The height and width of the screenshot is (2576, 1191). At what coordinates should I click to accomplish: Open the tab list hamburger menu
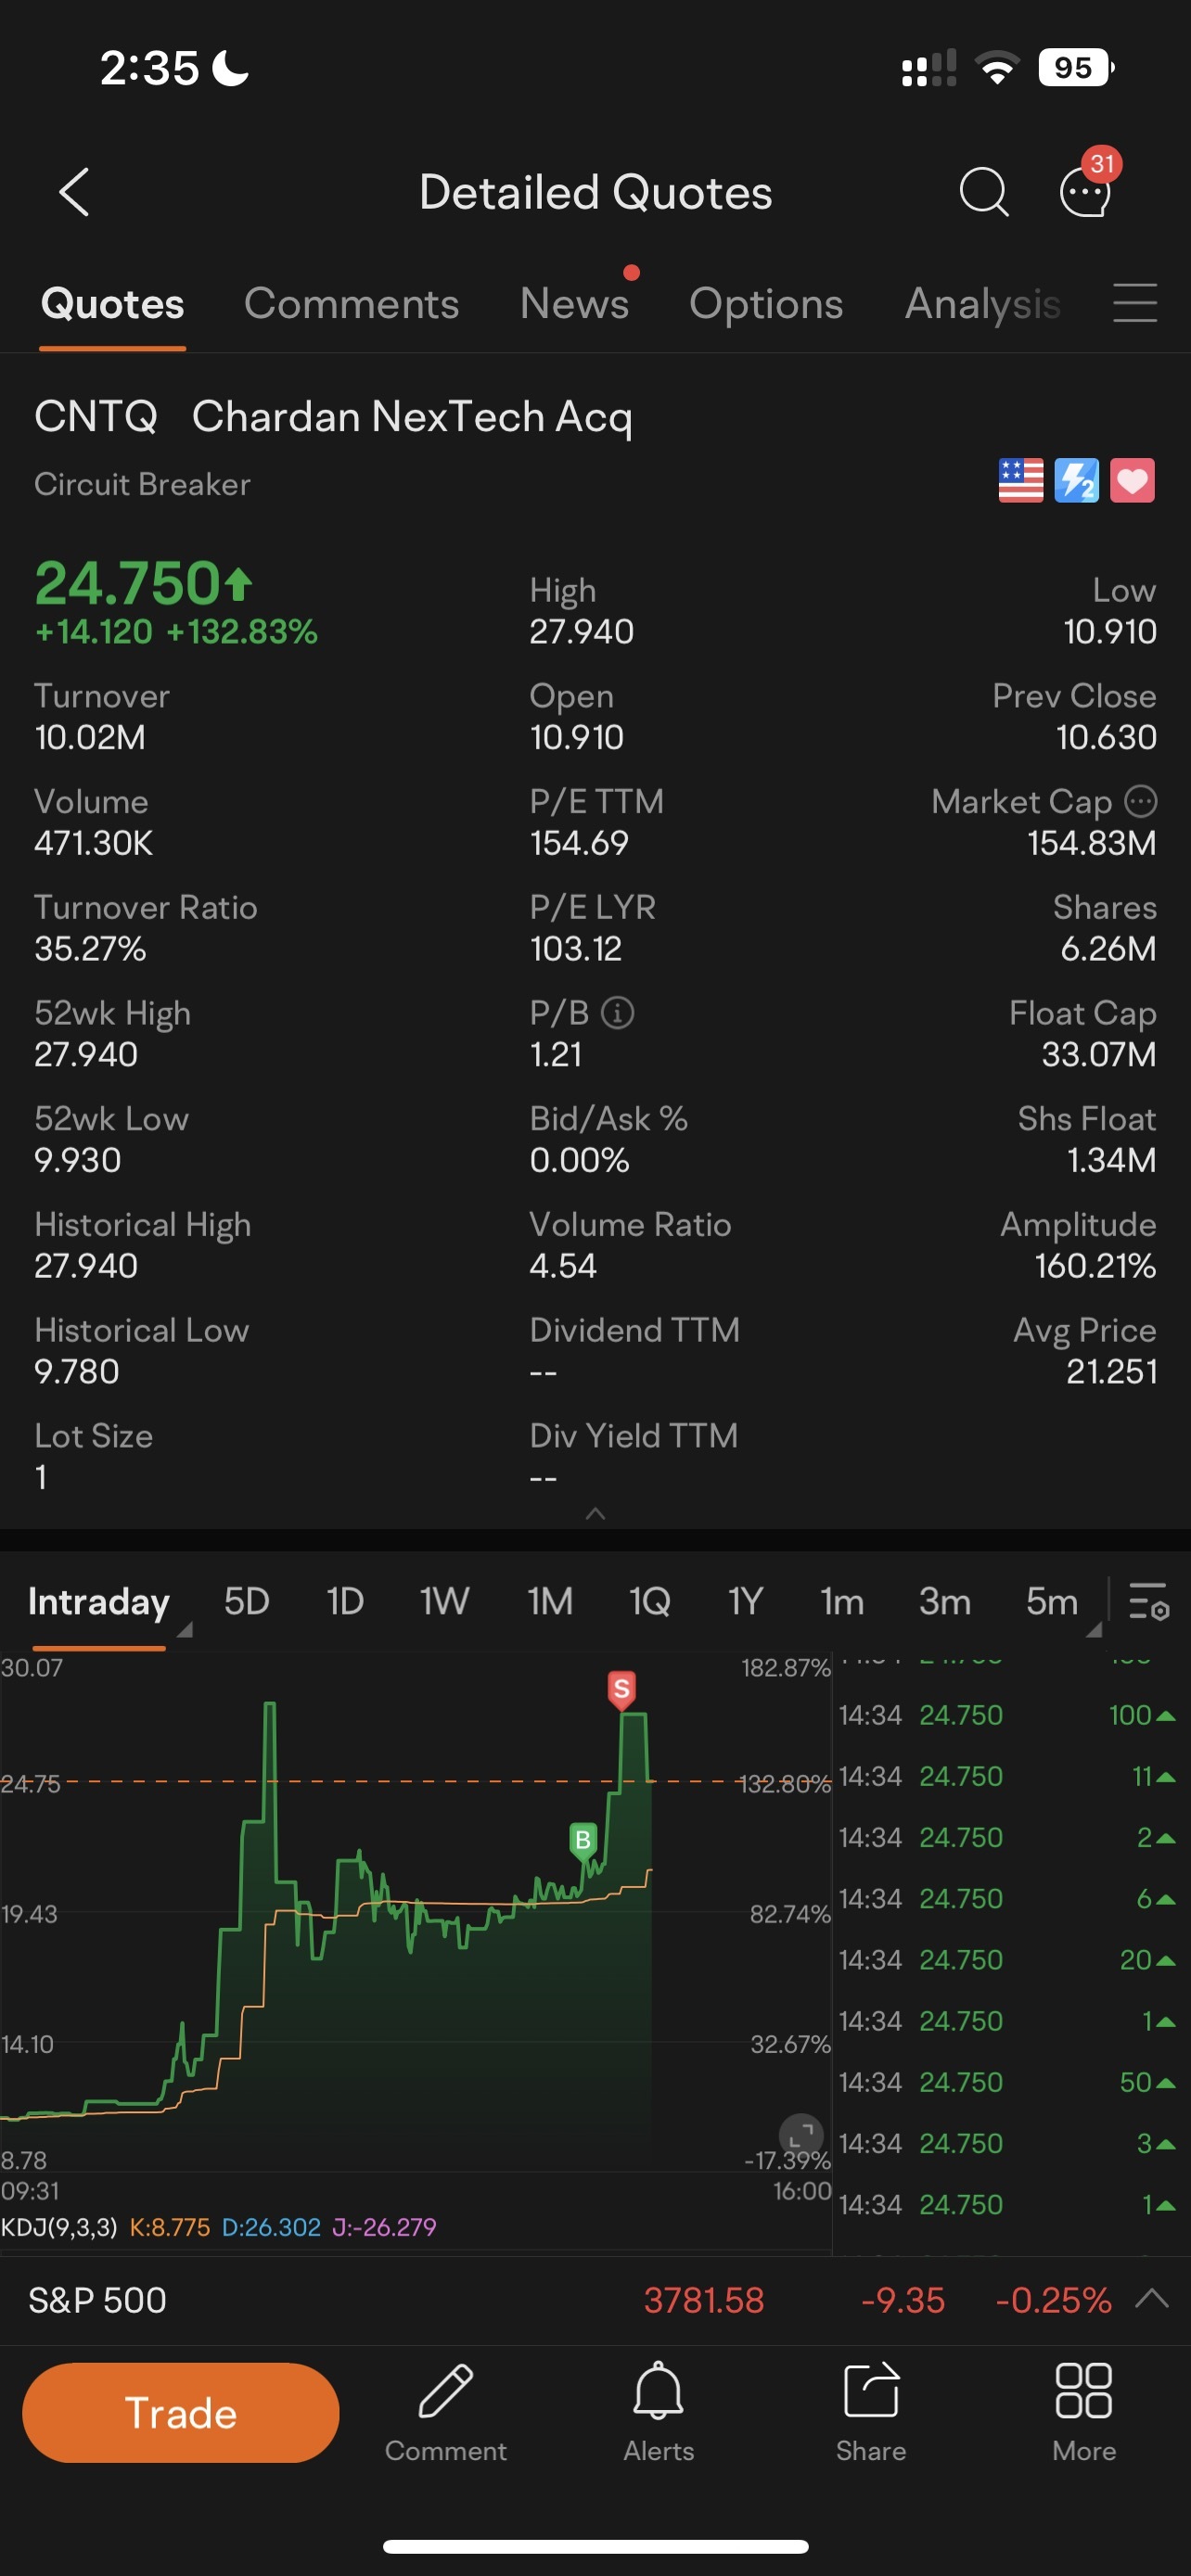pyautogui.click(x=1135, y=302)
